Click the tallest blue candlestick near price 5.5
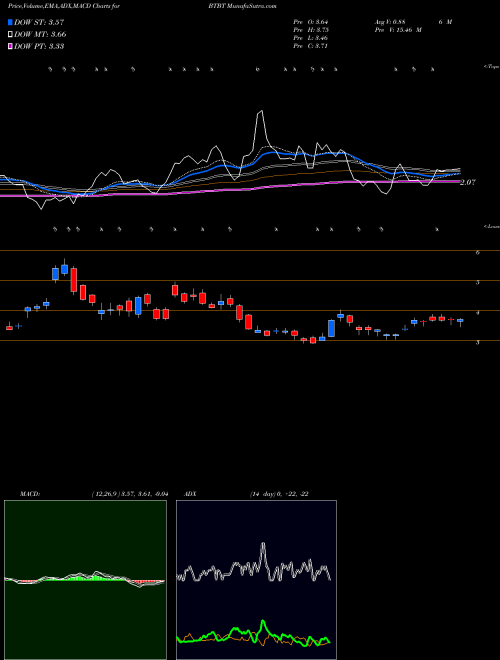The height and width of the screenshot is (660, 500). tap(64, 269)
